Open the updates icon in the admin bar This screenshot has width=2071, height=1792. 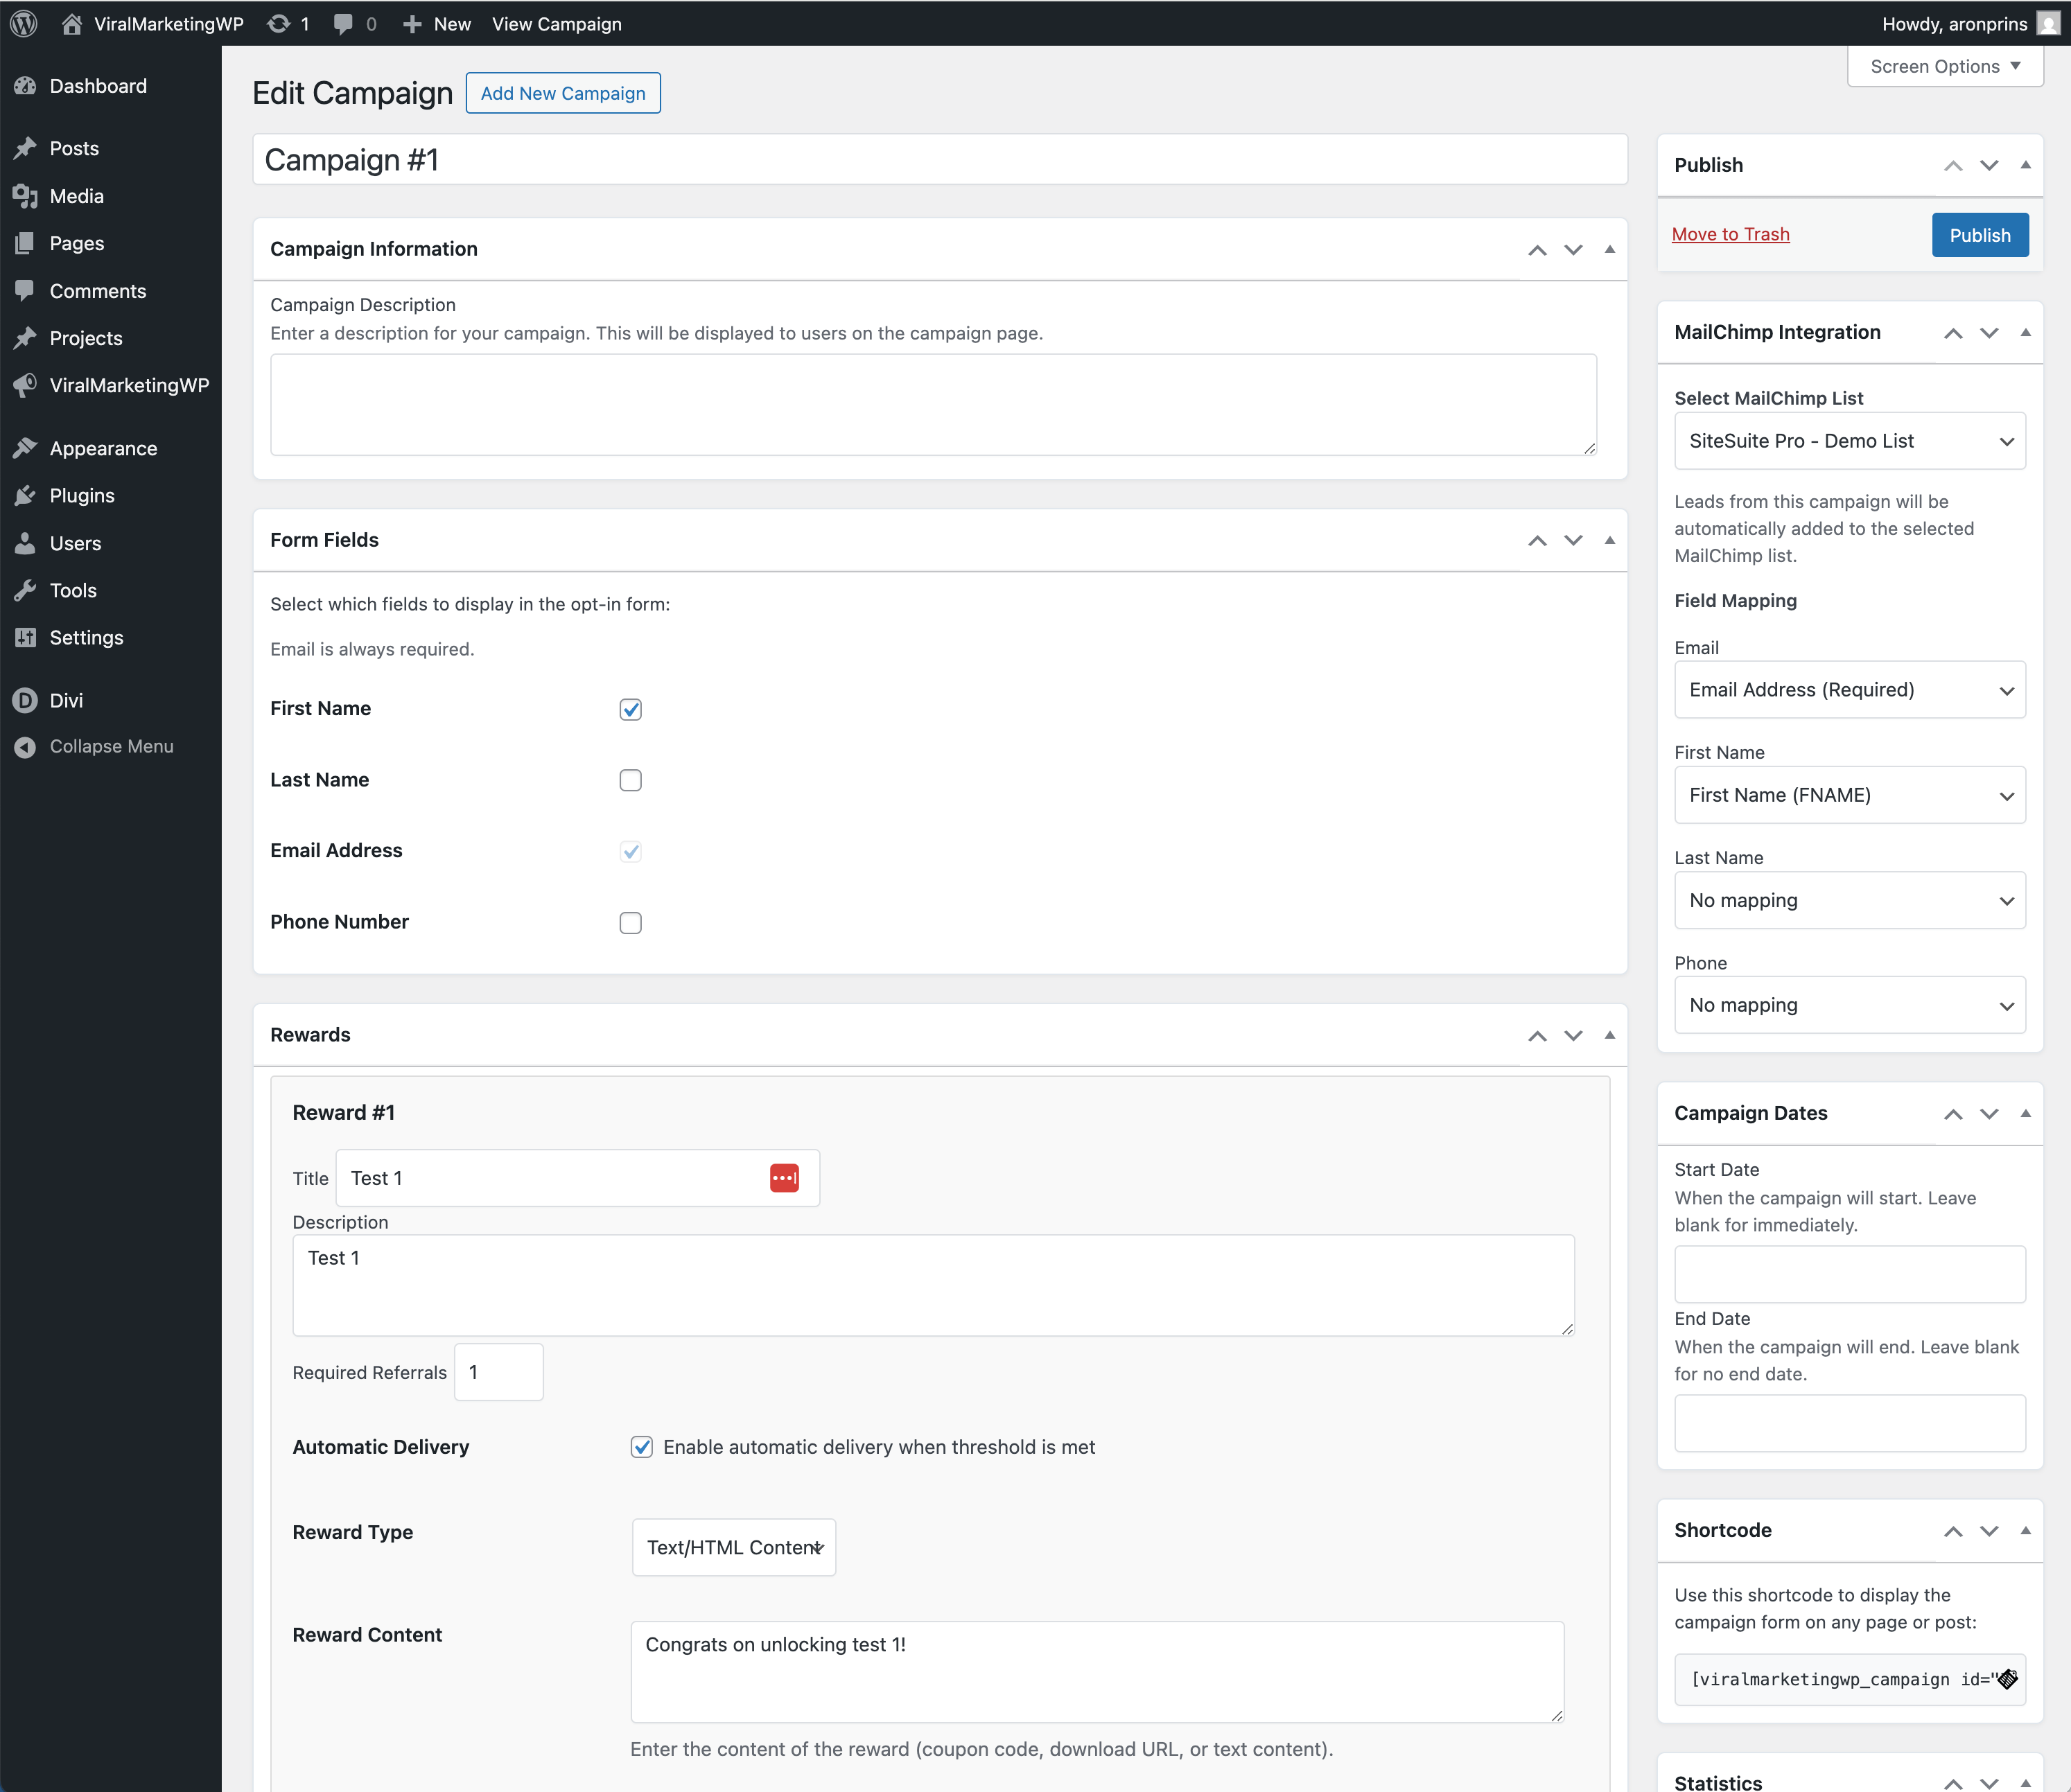279,23
